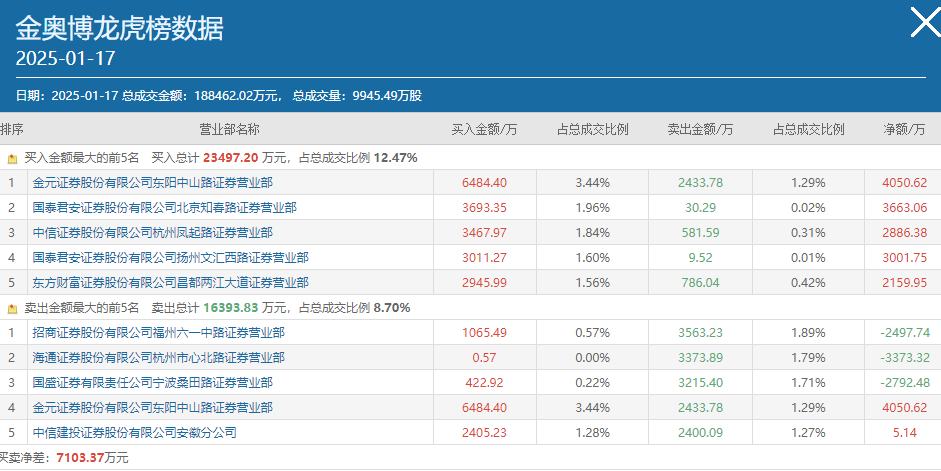Viewport: 941px width, 471px height.
Task: Click the 排序 column header
Action: pos(12,129)
